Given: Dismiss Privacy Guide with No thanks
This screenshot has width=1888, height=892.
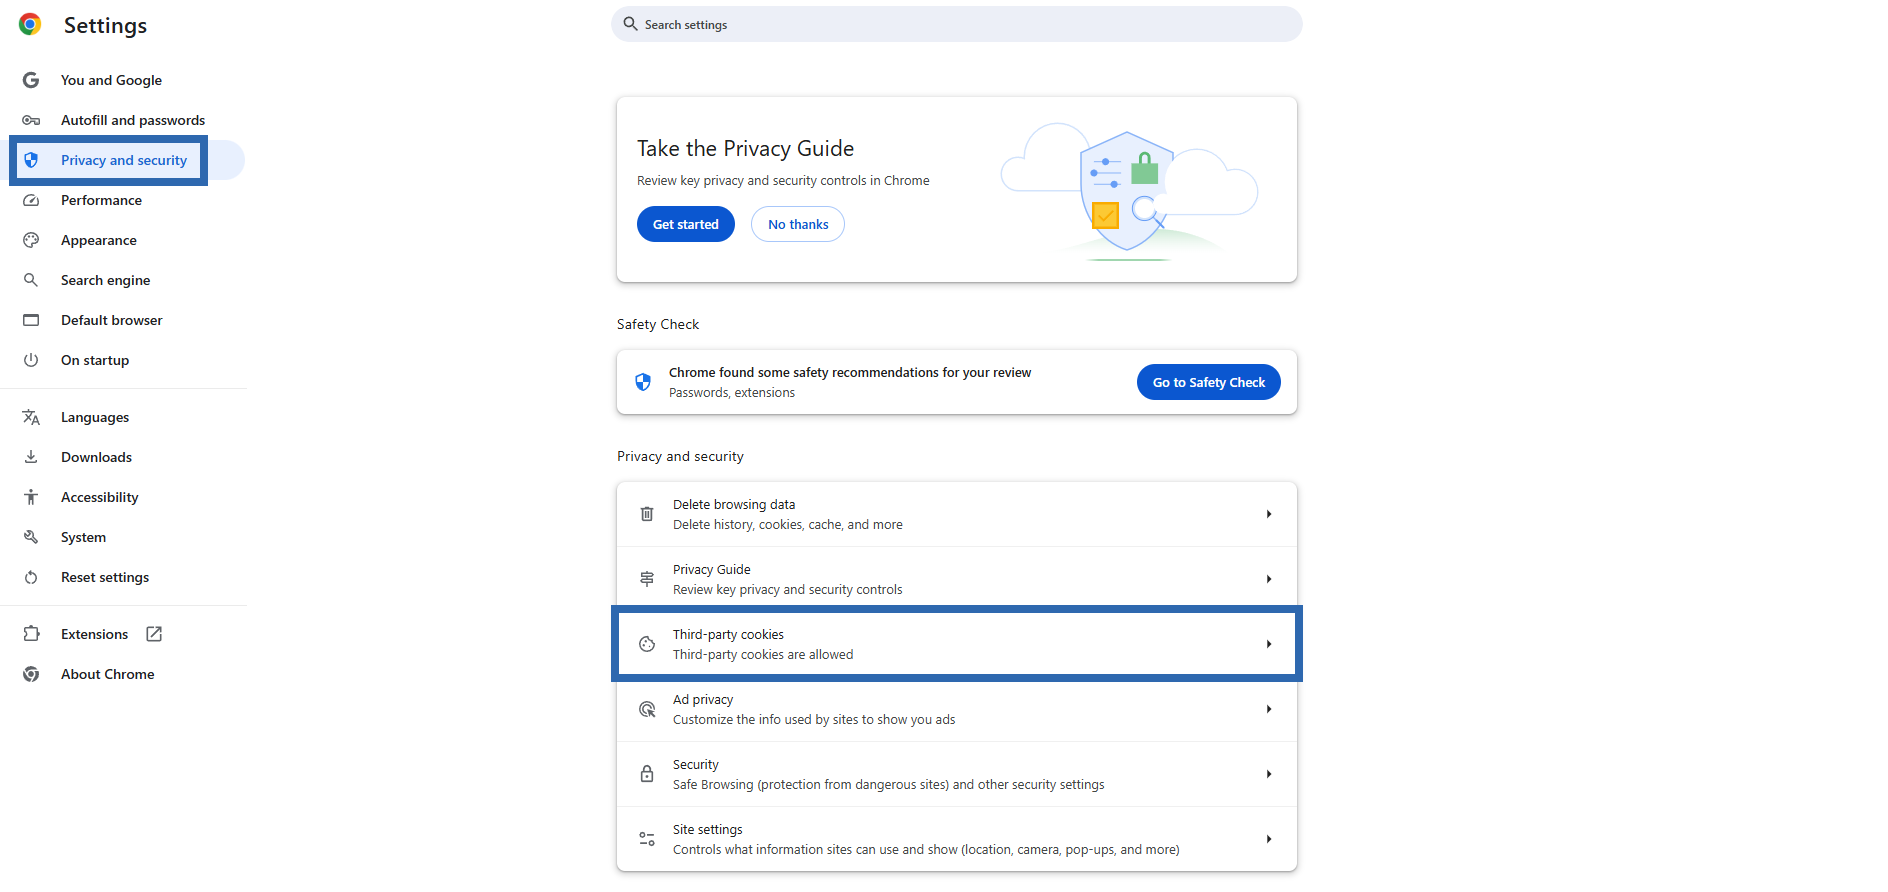Looking at the screenshot, I should pyautogui.click(x=798, y=224).
